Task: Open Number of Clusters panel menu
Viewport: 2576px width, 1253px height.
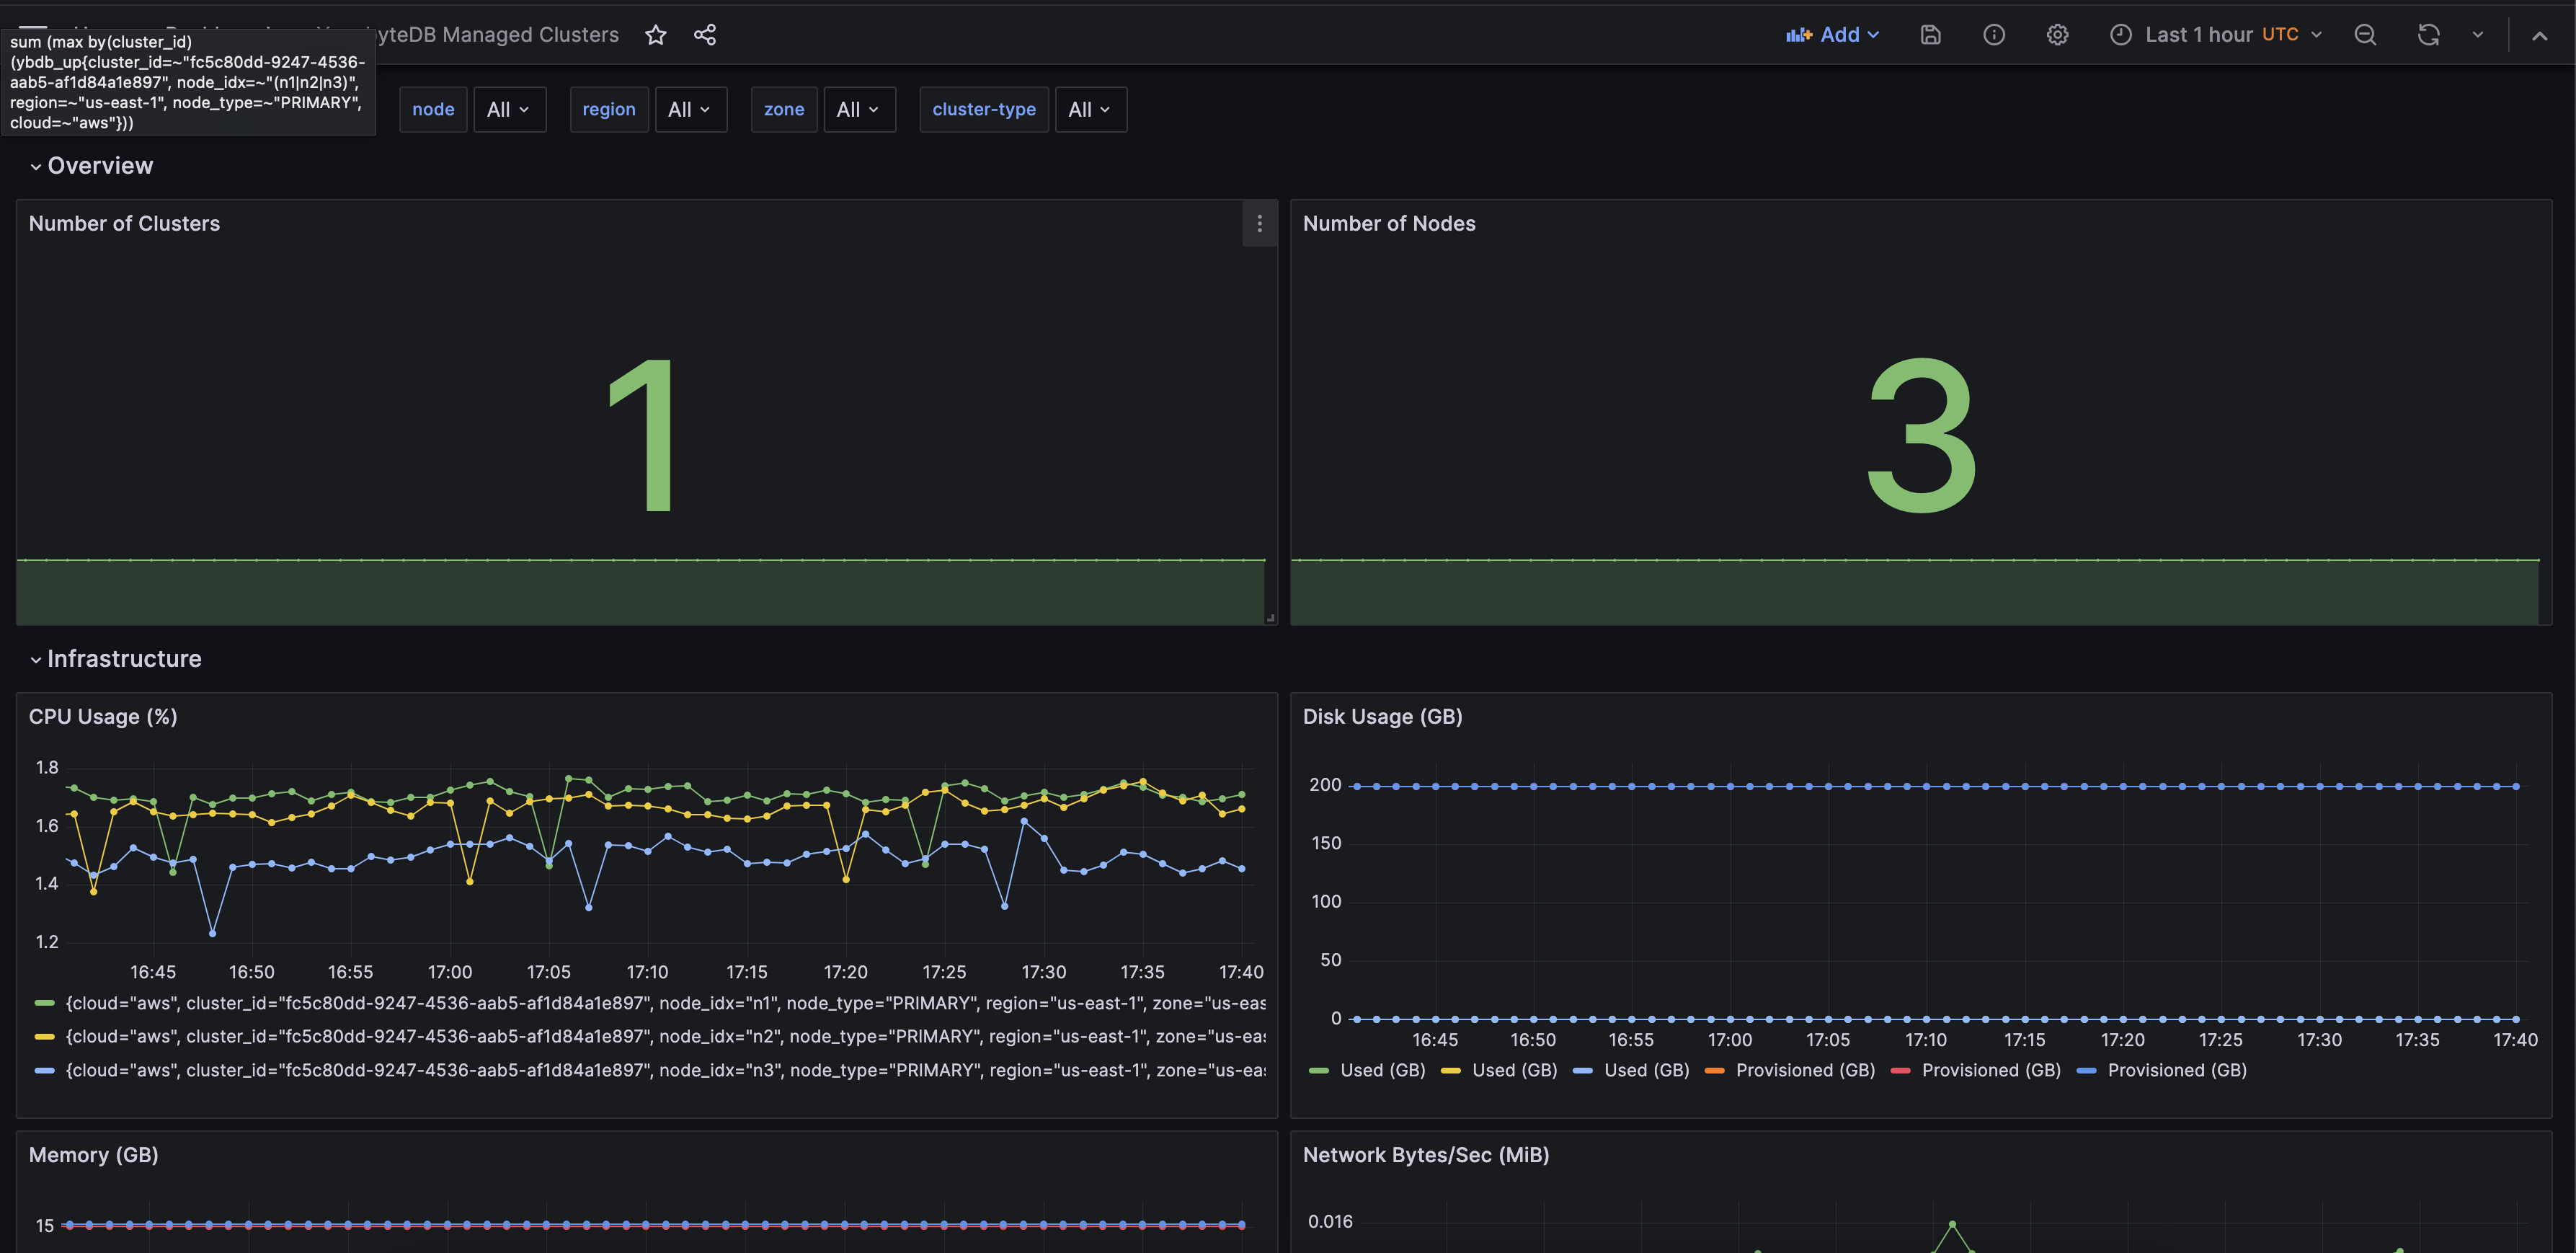Action: (1260, 224)
